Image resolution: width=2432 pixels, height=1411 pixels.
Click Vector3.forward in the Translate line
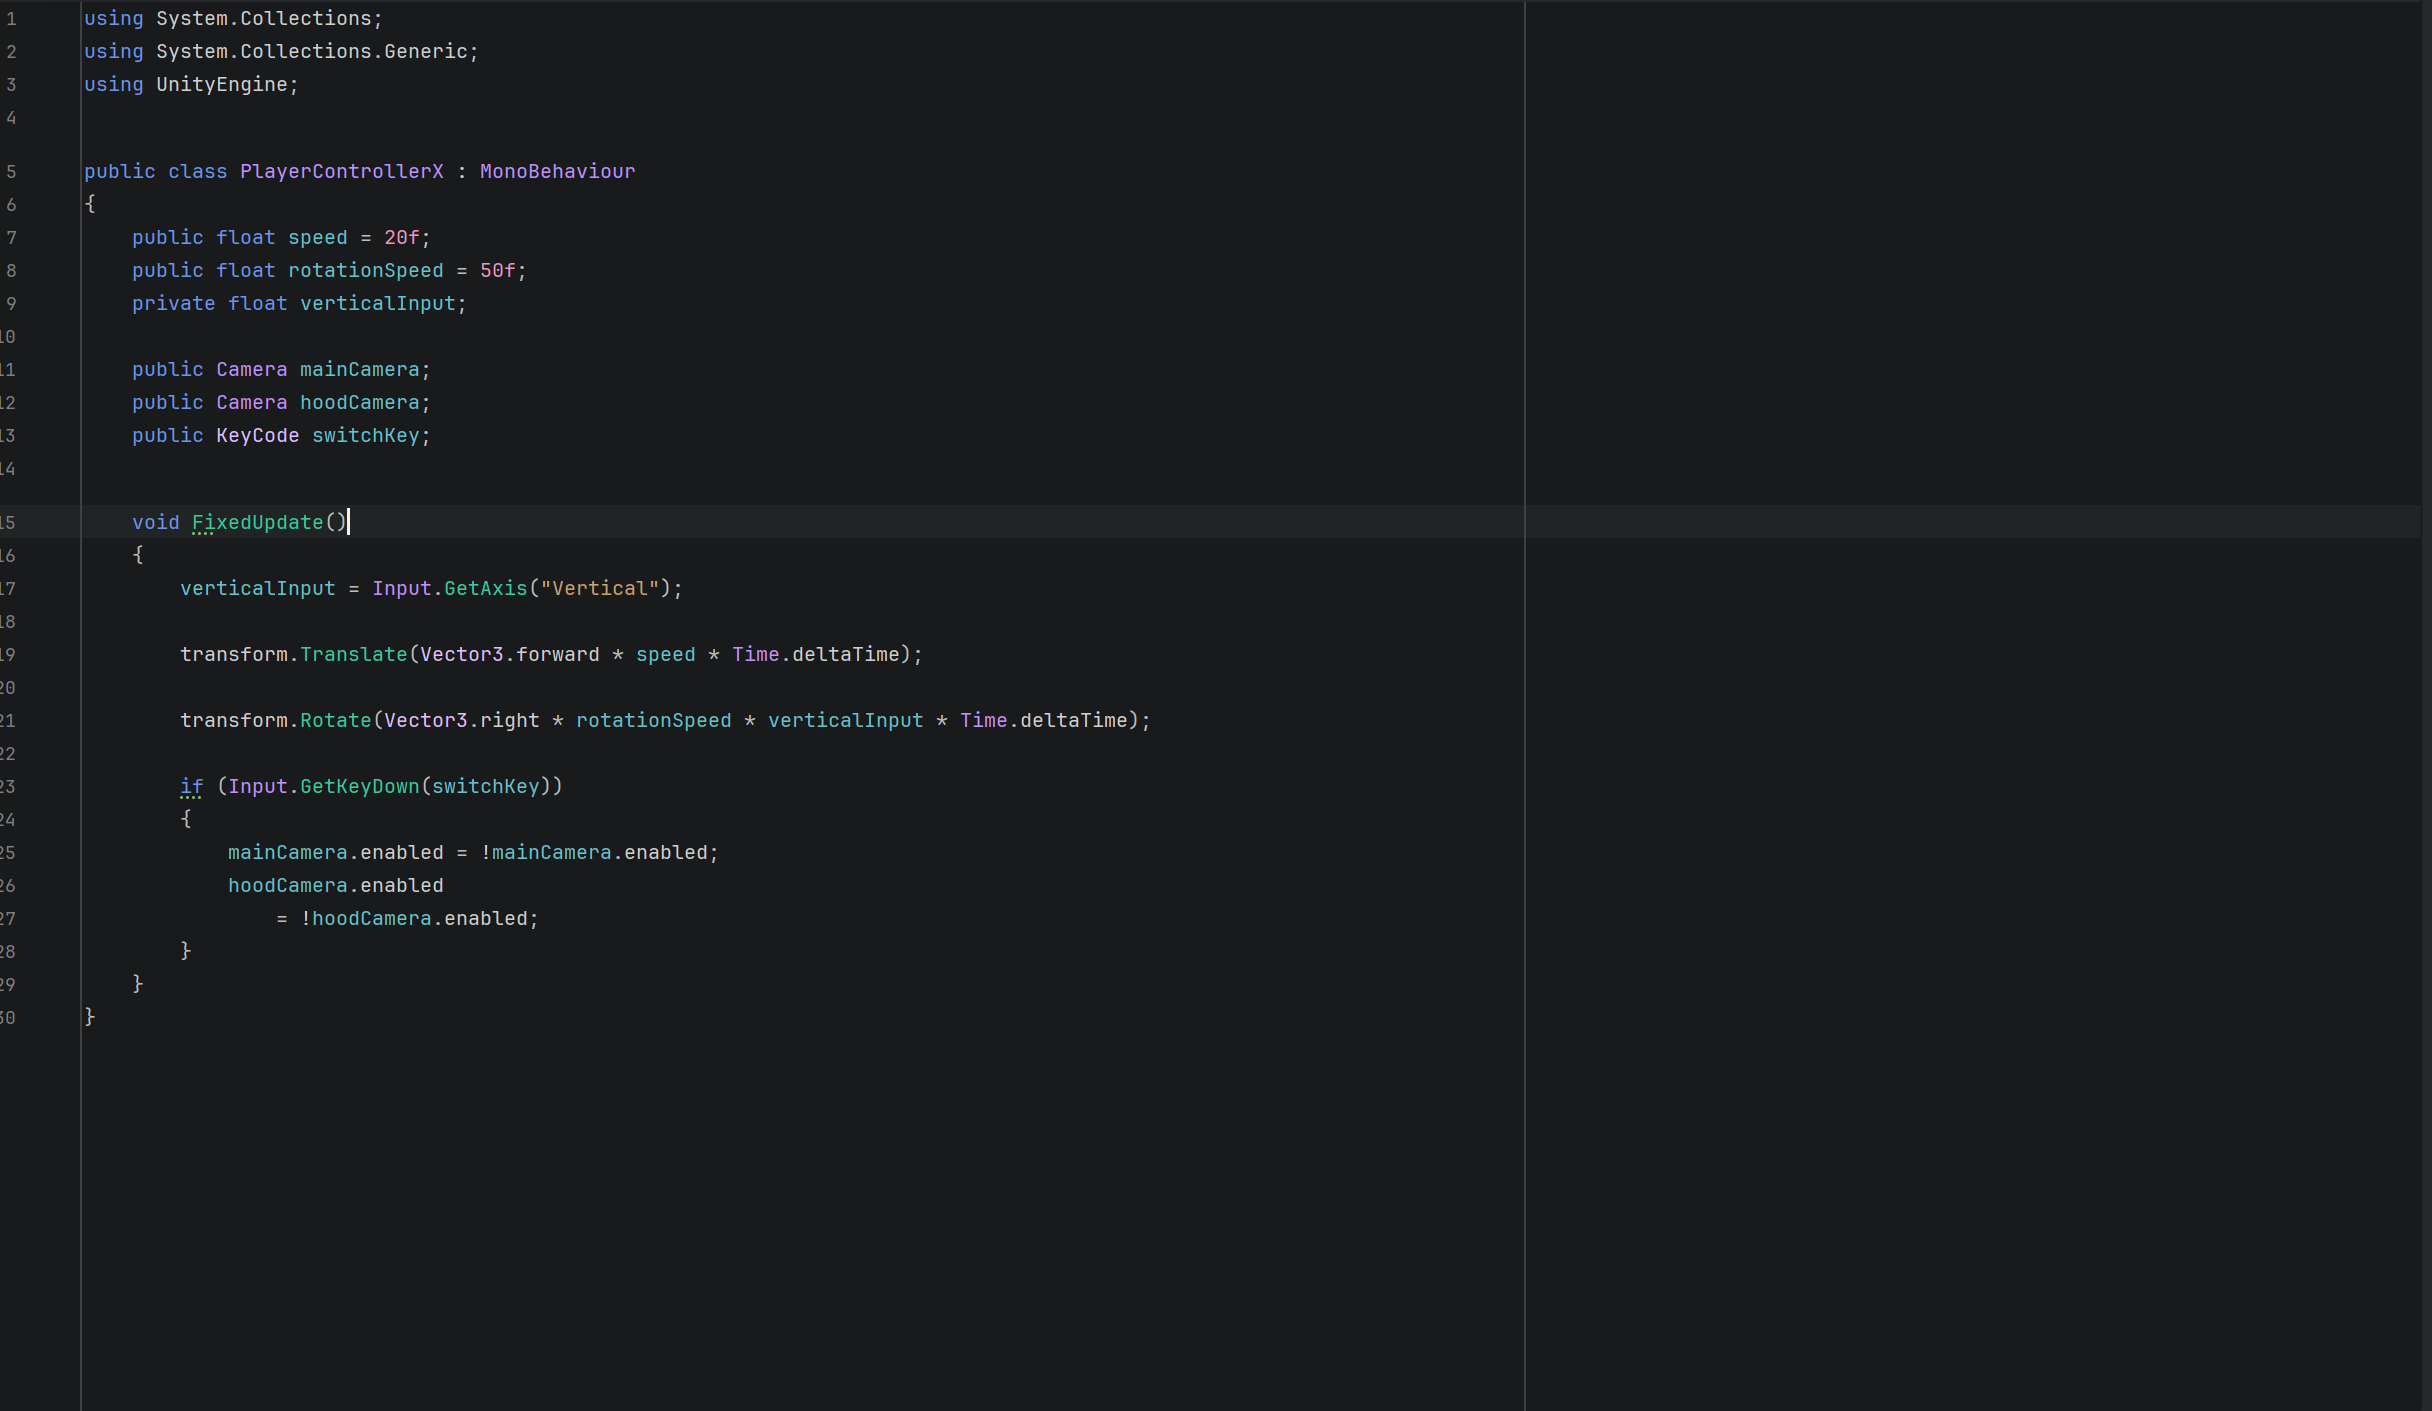[510, 654]
